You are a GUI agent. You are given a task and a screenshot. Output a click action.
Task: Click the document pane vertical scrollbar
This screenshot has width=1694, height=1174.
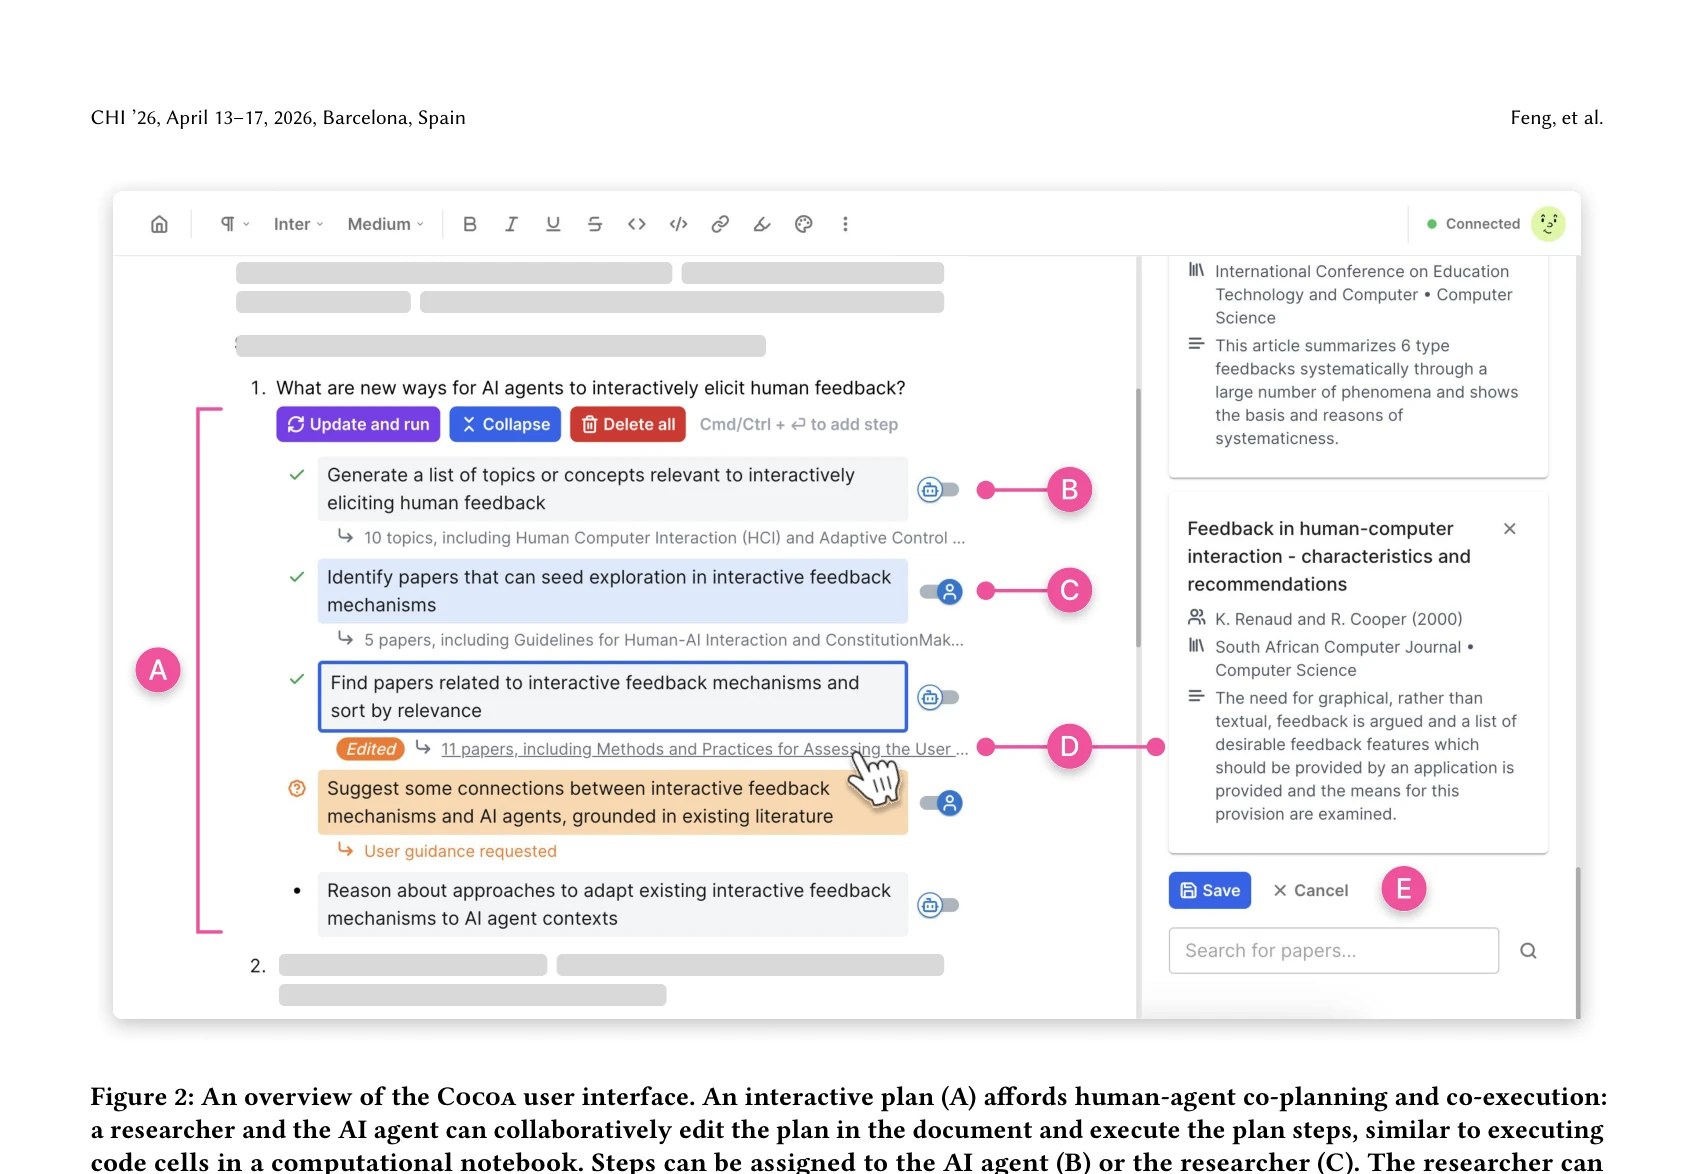coord(1138,517)
